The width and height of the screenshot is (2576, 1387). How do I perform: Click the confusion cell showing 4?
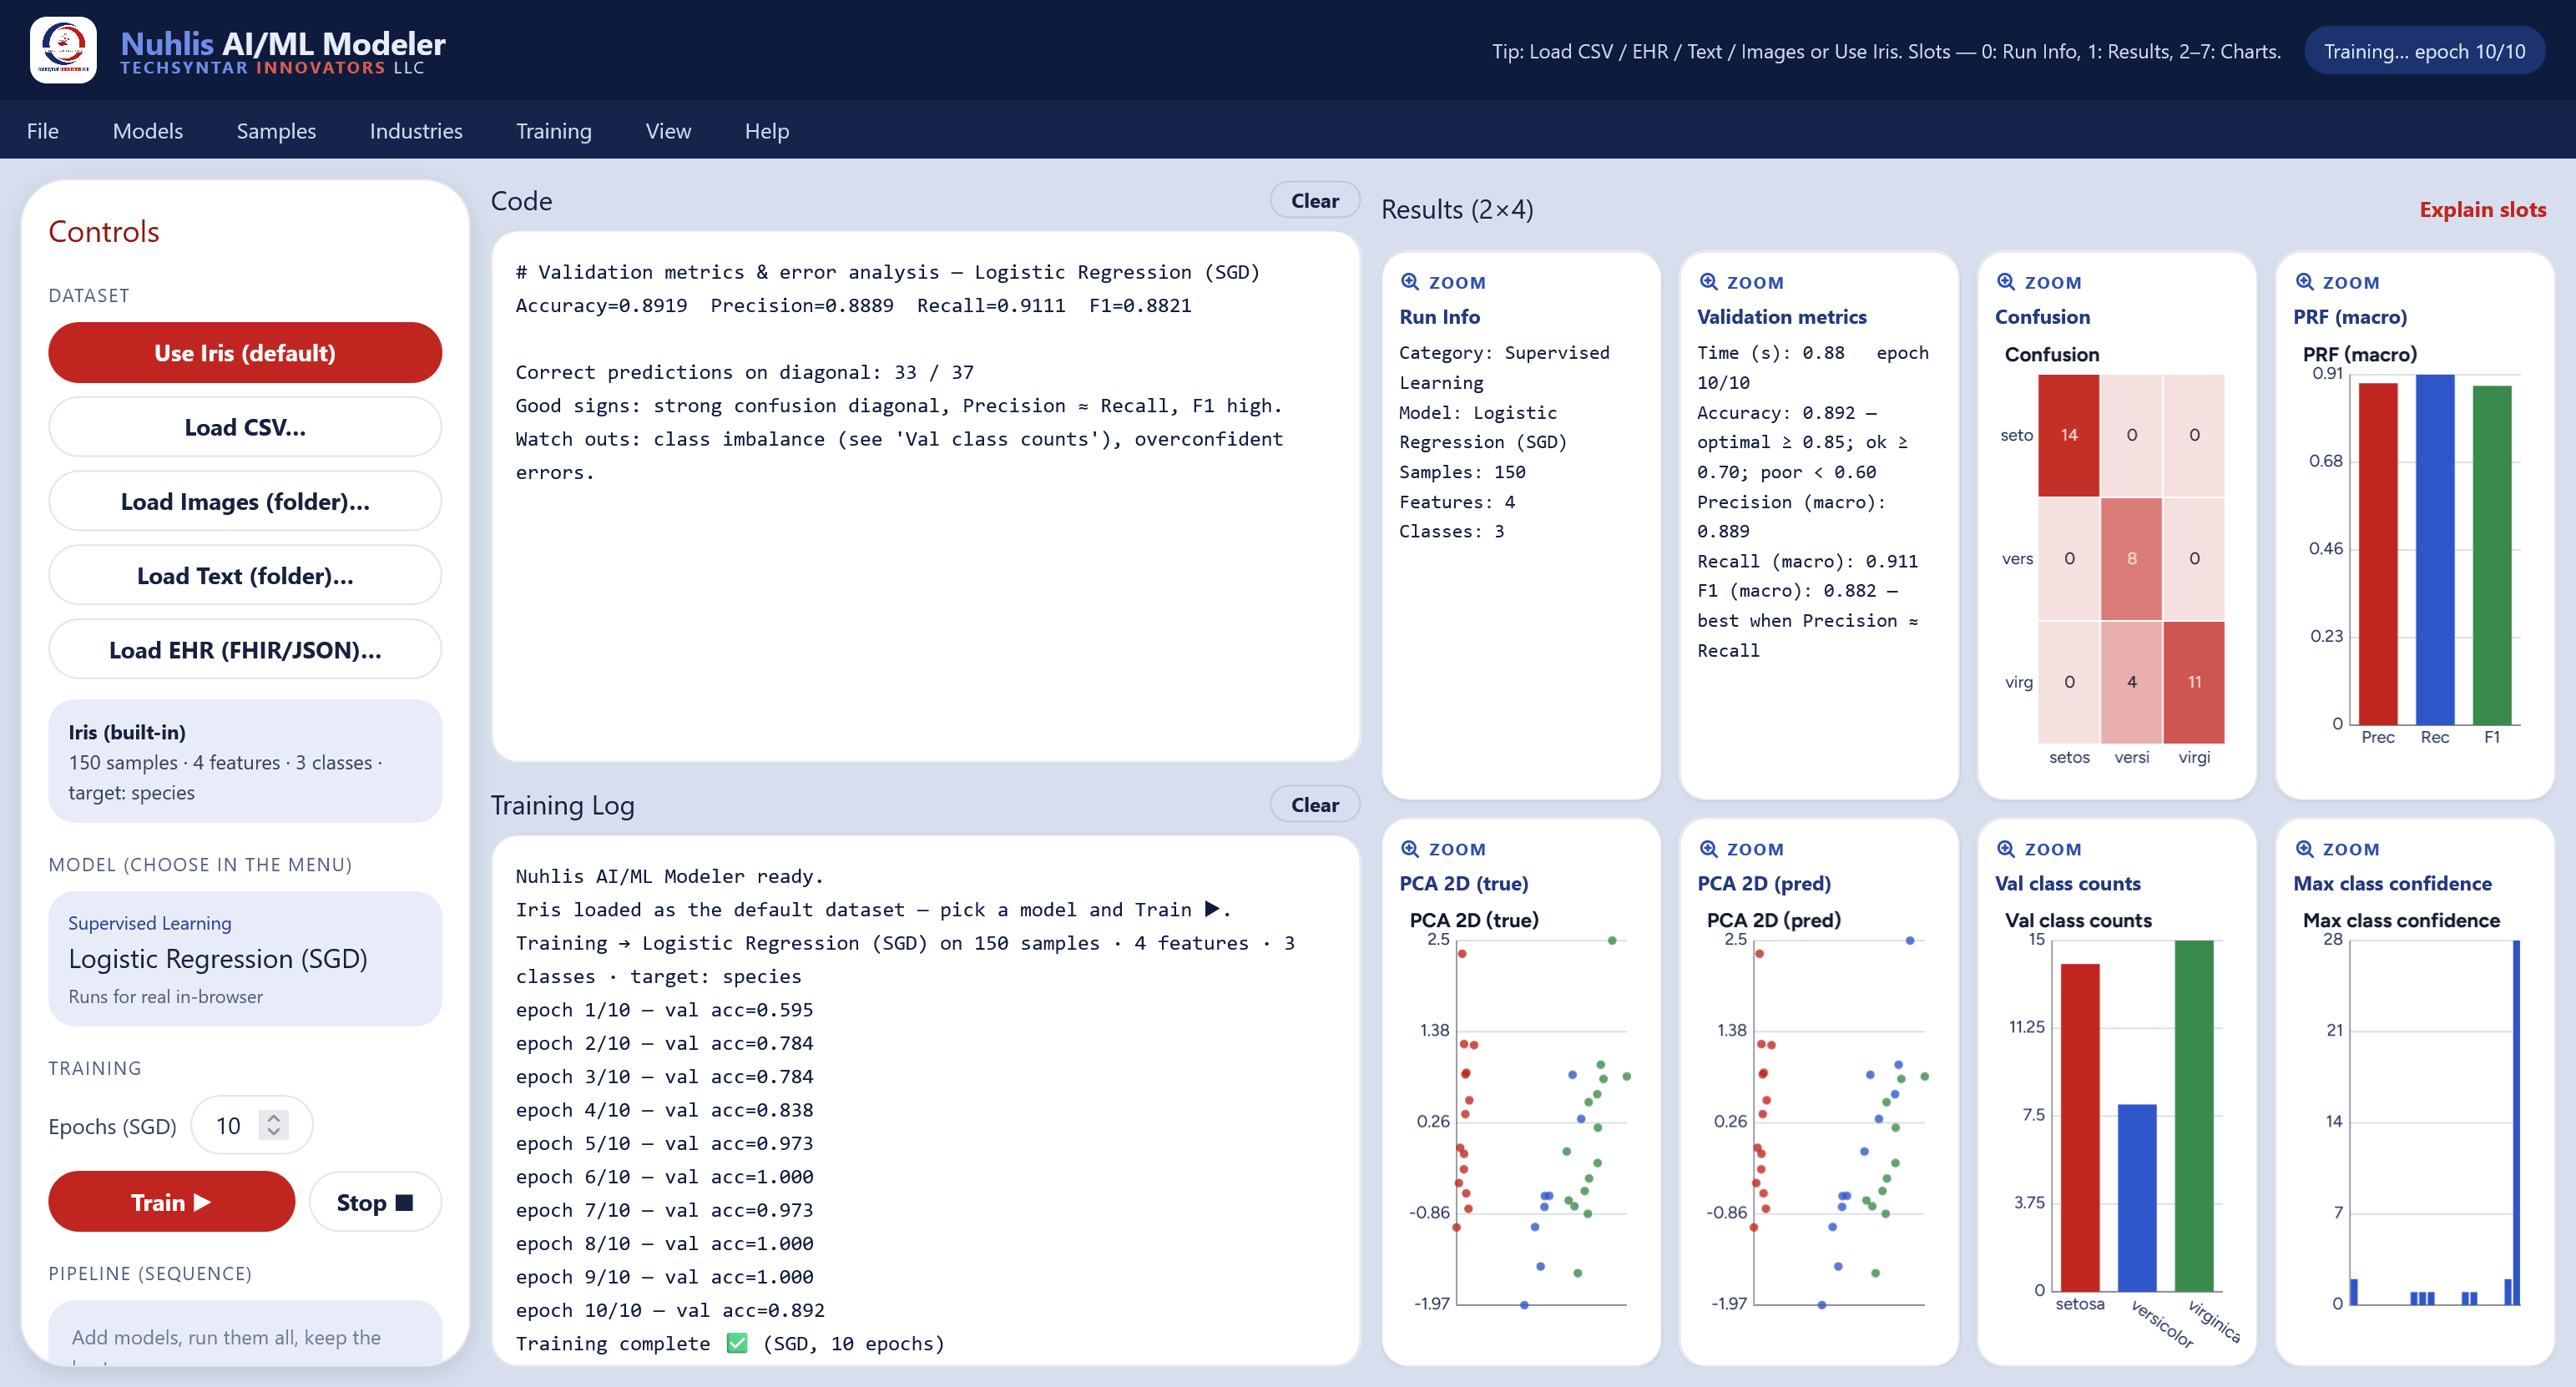coord(2131,682)
